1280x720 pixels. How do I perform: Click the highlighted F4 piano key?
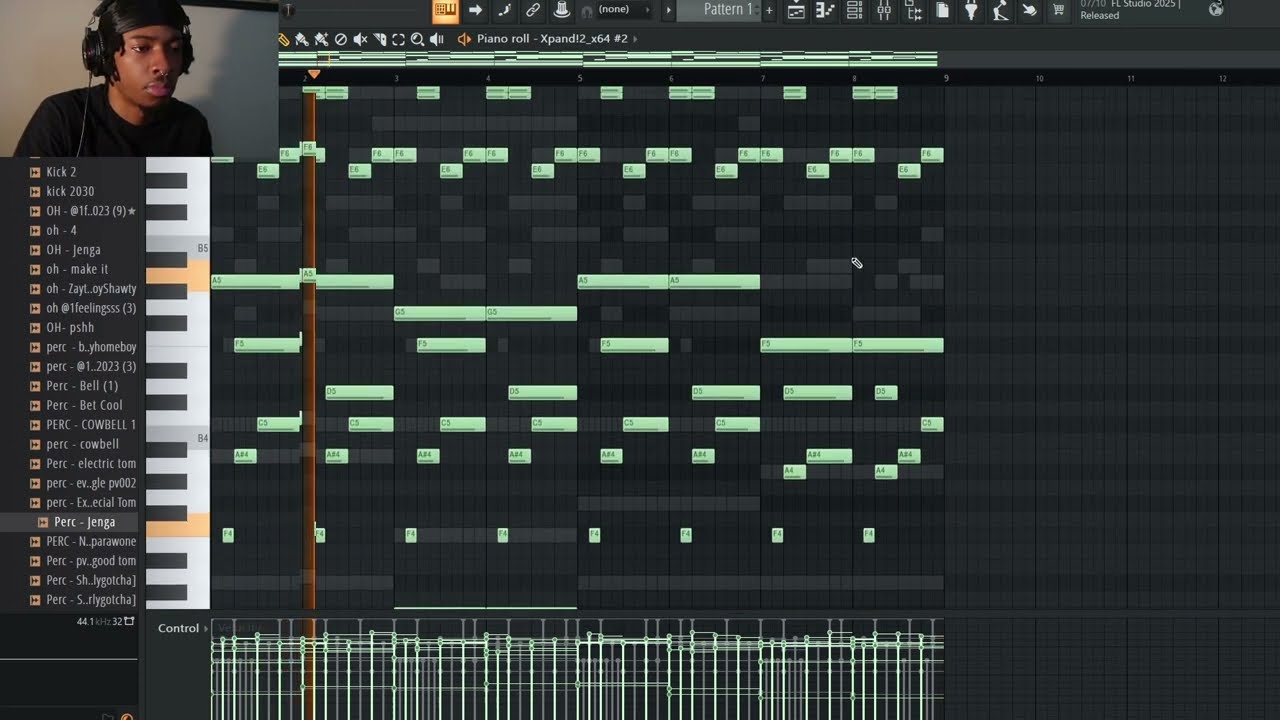pyautogui.click(x=178, y=526)
